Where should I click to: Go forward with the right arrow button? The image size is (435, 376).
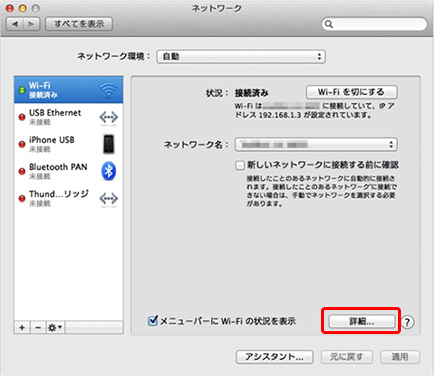coord(31,24)
